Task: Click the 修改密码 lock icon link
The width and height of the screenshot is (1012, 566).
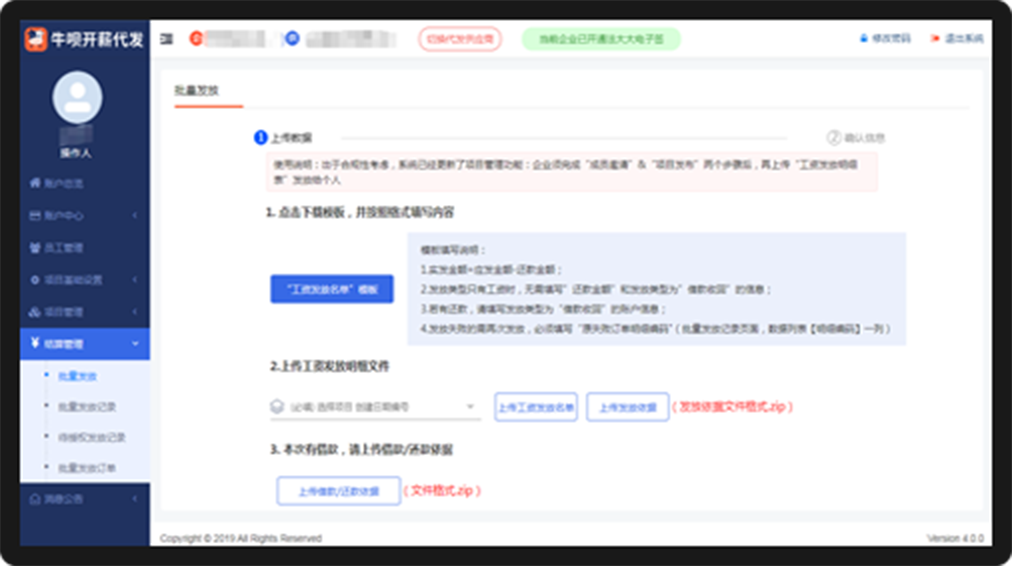Action: coord(885,39)
